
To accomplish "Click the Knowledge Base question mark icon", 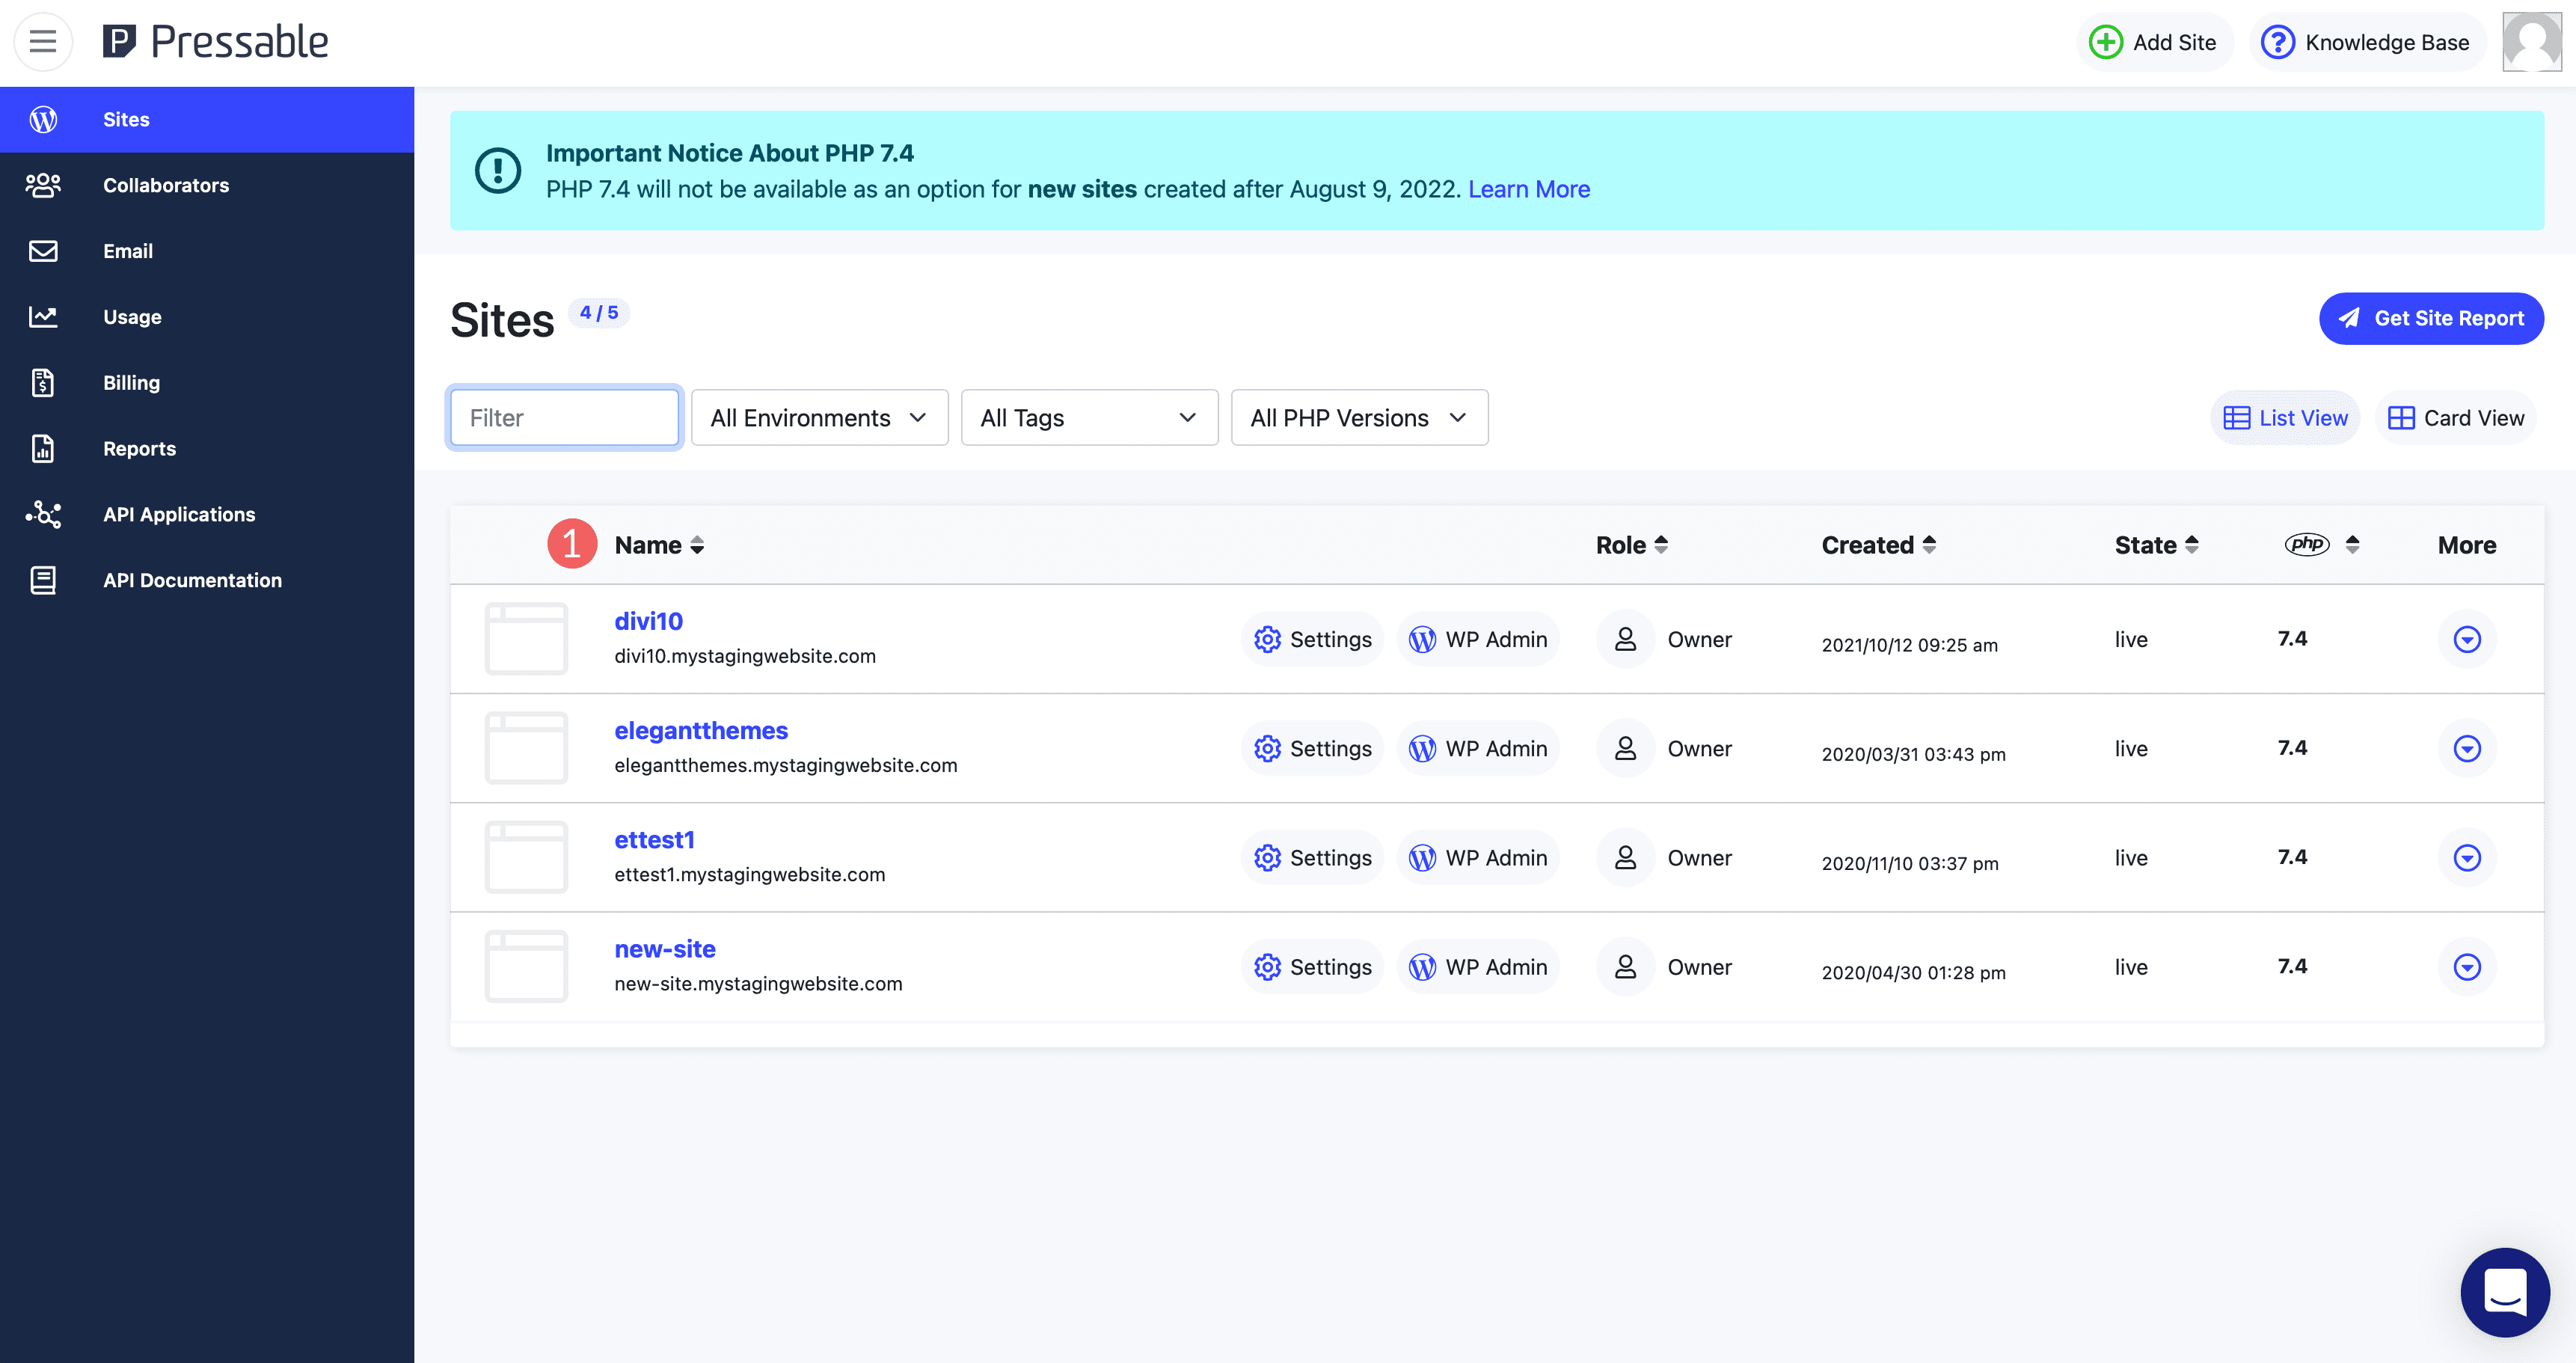I will click(2278, 43).
